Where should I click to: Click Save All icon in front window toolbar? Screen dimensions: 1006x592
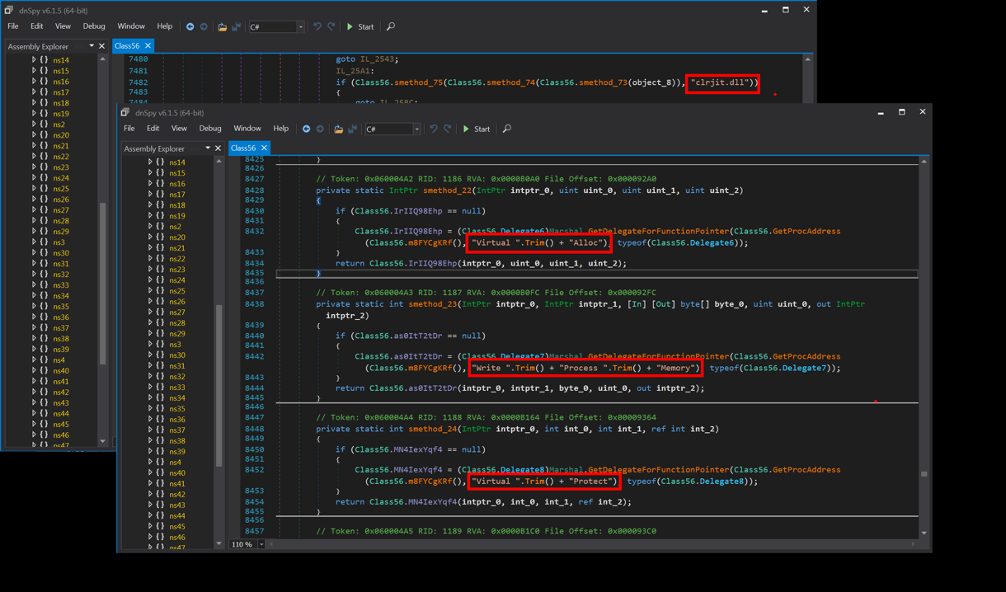(352, 129)
